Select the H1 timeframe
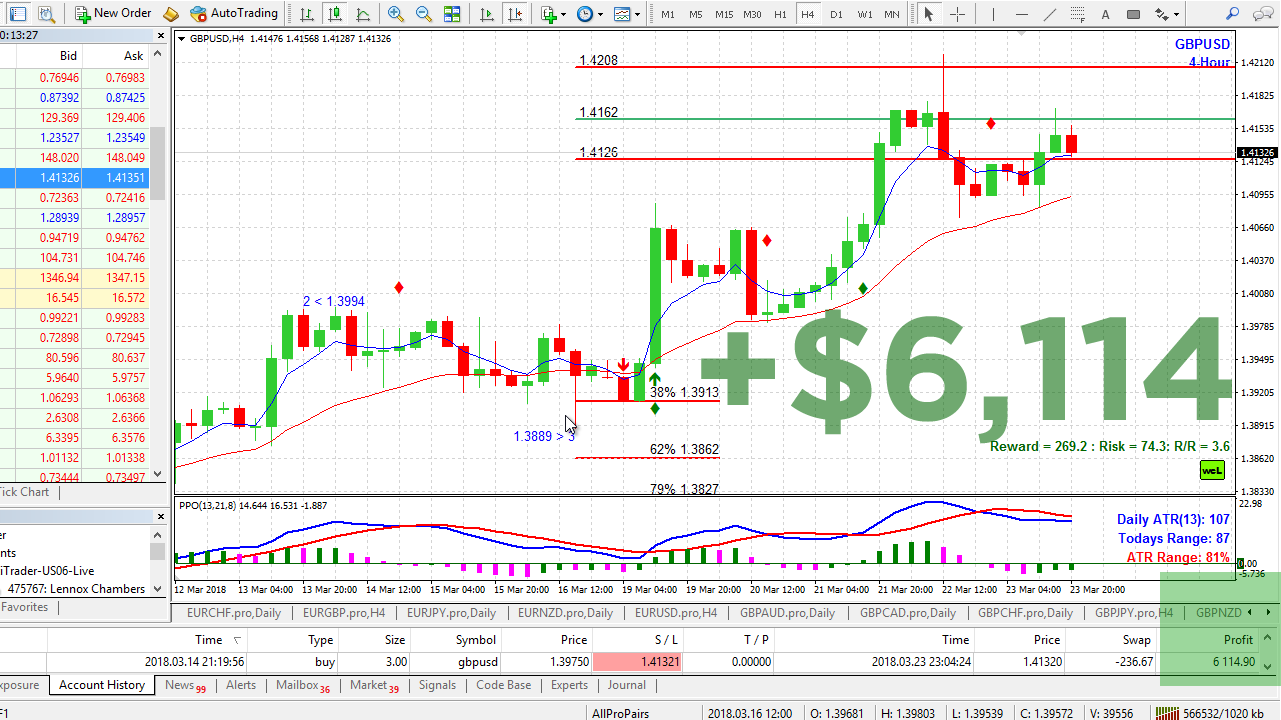 point(780,14)
